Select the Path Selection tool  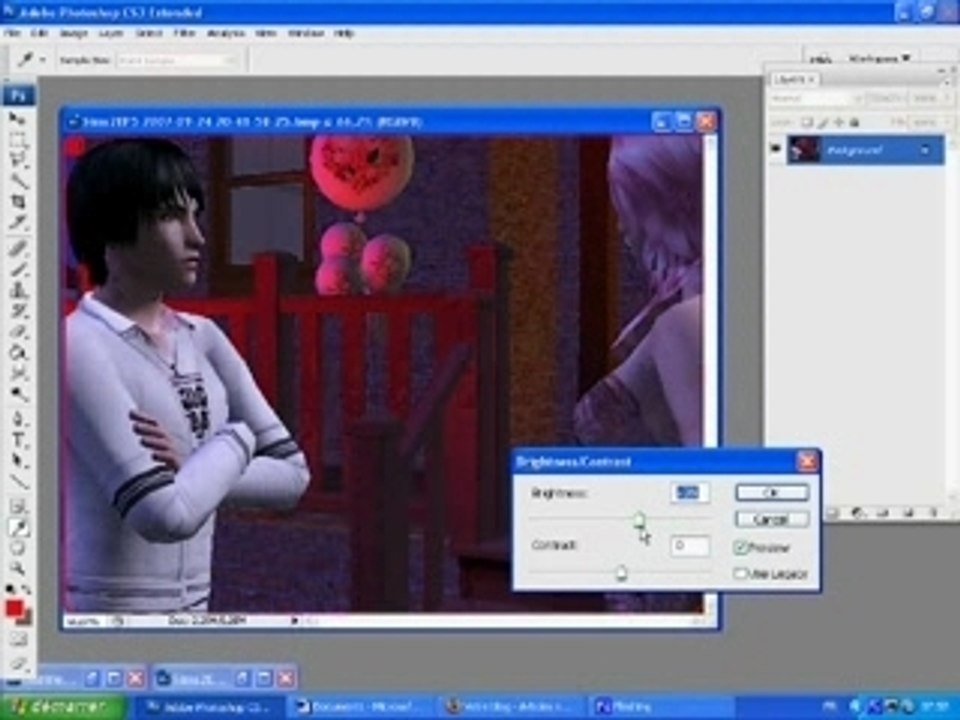click(18, 460)
